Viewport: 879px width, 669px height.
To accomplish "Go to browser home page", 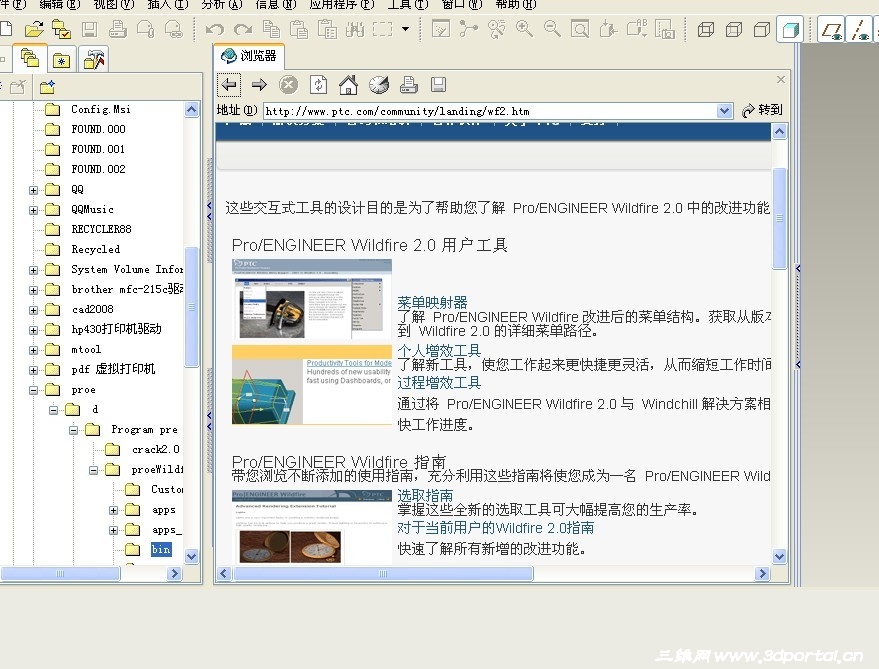I will tap(348, 85).
